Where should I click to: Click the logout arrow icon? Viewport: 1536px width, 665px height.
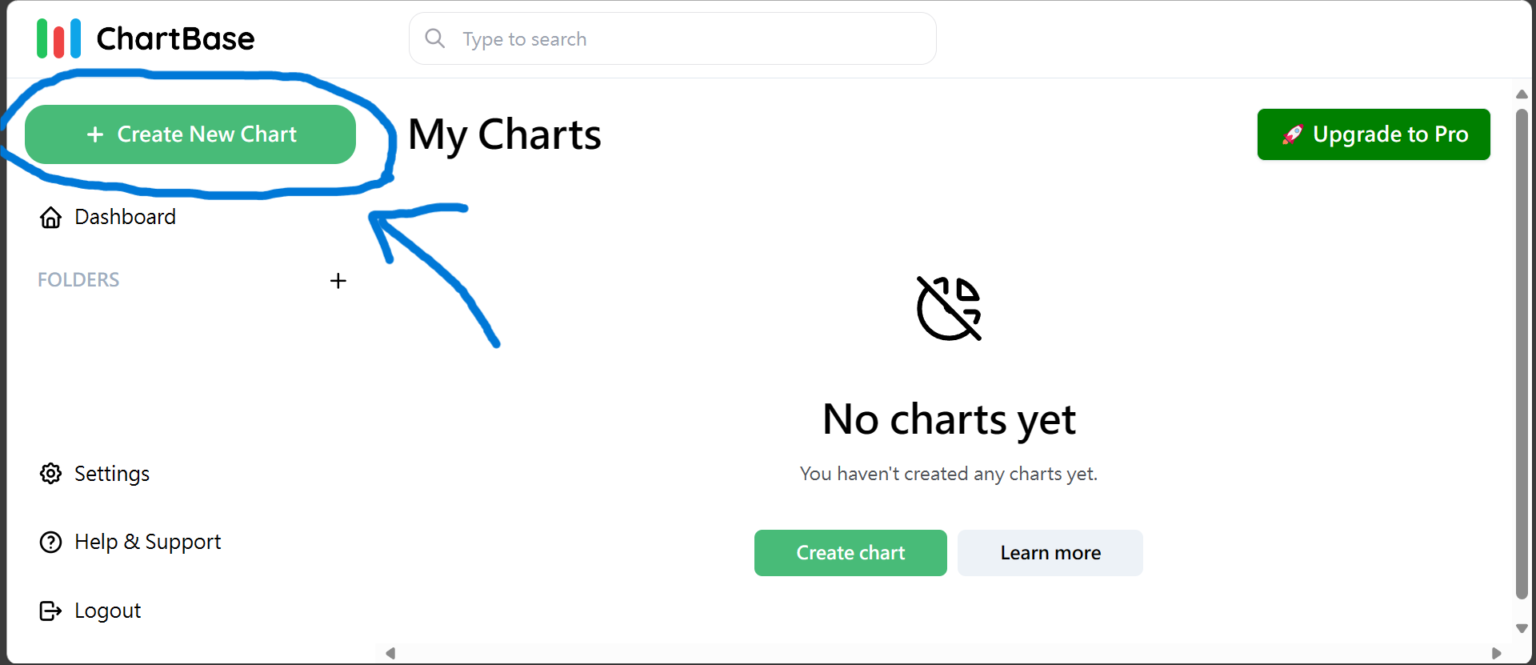[x=50, y=610]
